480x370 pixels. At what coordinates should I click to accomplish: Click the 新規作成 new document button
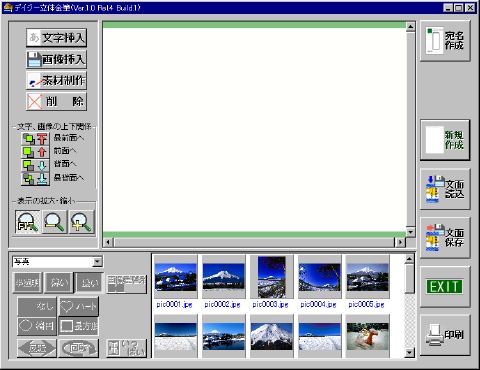(x=445, y=140)
